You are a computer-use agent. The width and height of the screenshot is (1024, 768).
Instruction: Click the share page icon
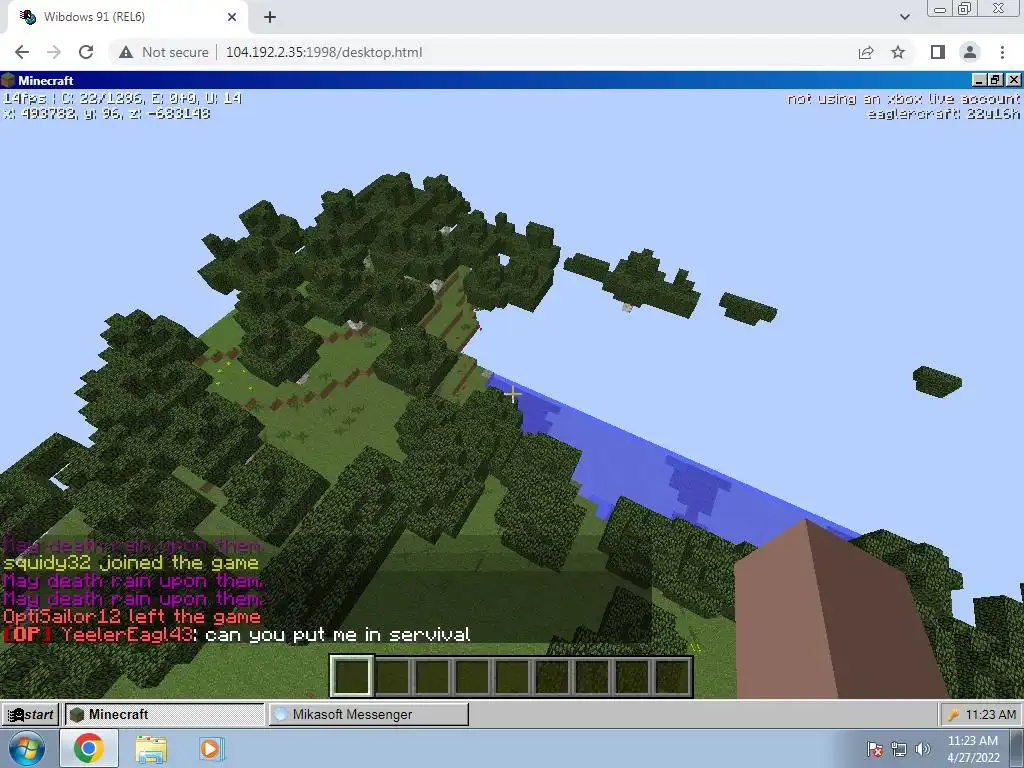(866, 52)
